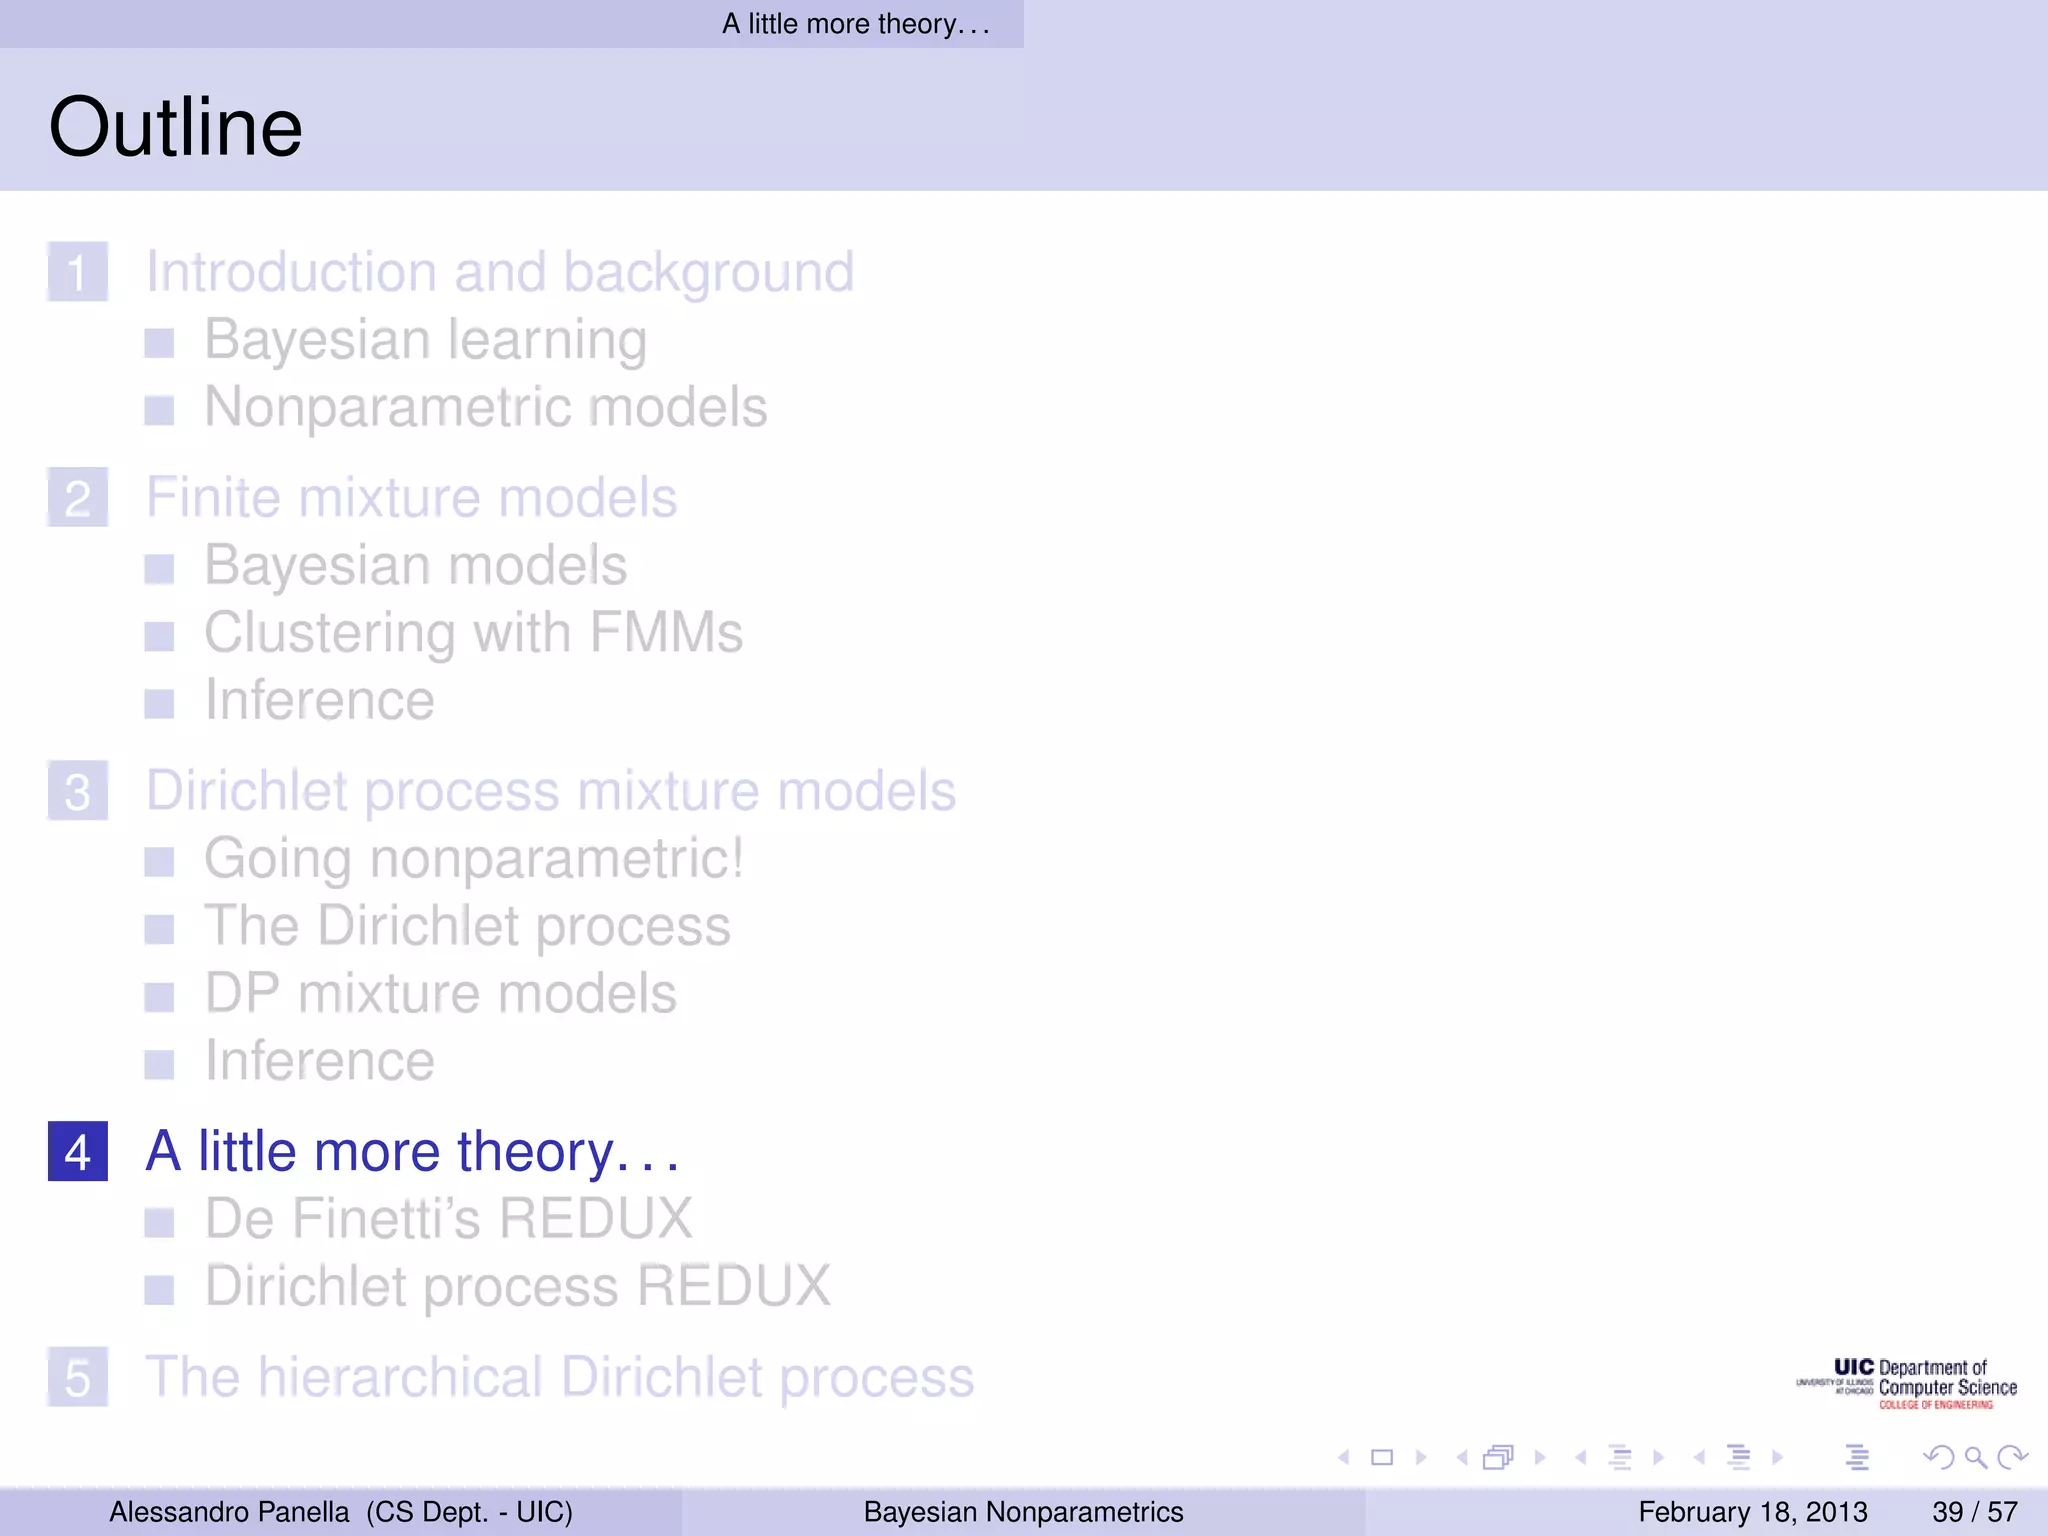Image resolution: width=2048 pixels, height=1536 pixels.
Task: Open section 1 Introduction and background
Action: point(500,272)
